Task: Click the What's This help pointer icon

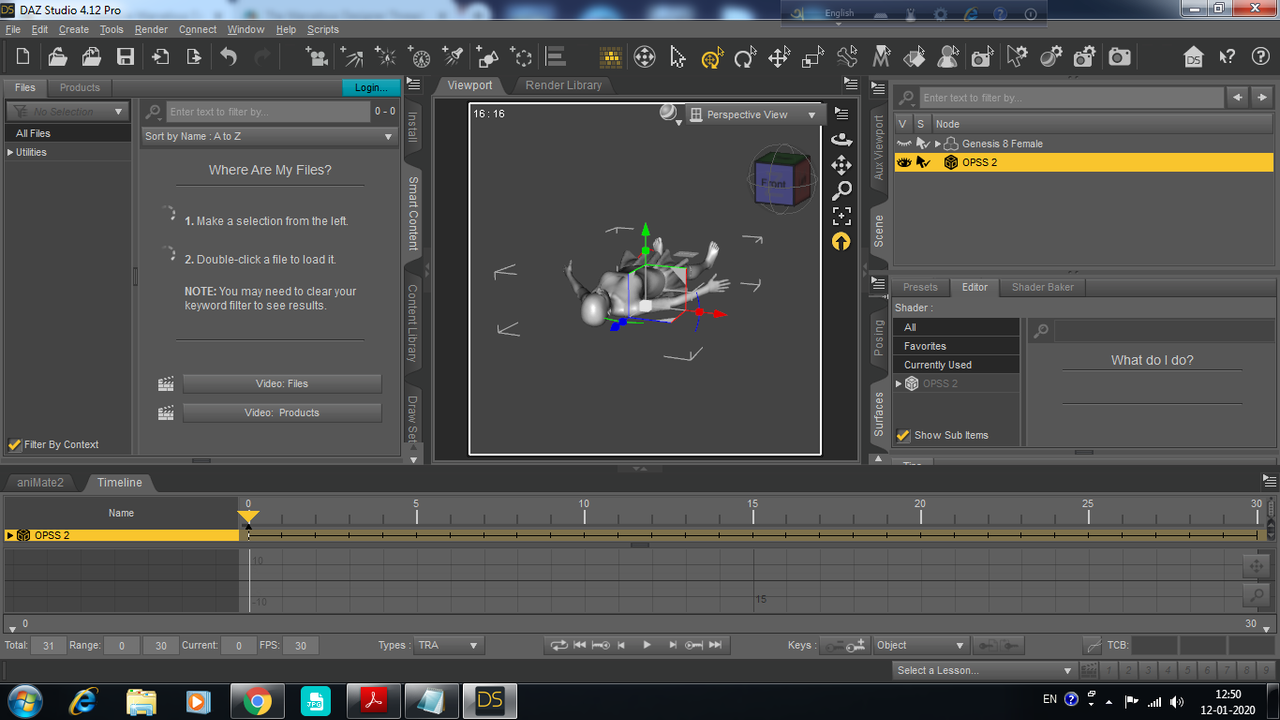Action: (x=1227, y=57)
